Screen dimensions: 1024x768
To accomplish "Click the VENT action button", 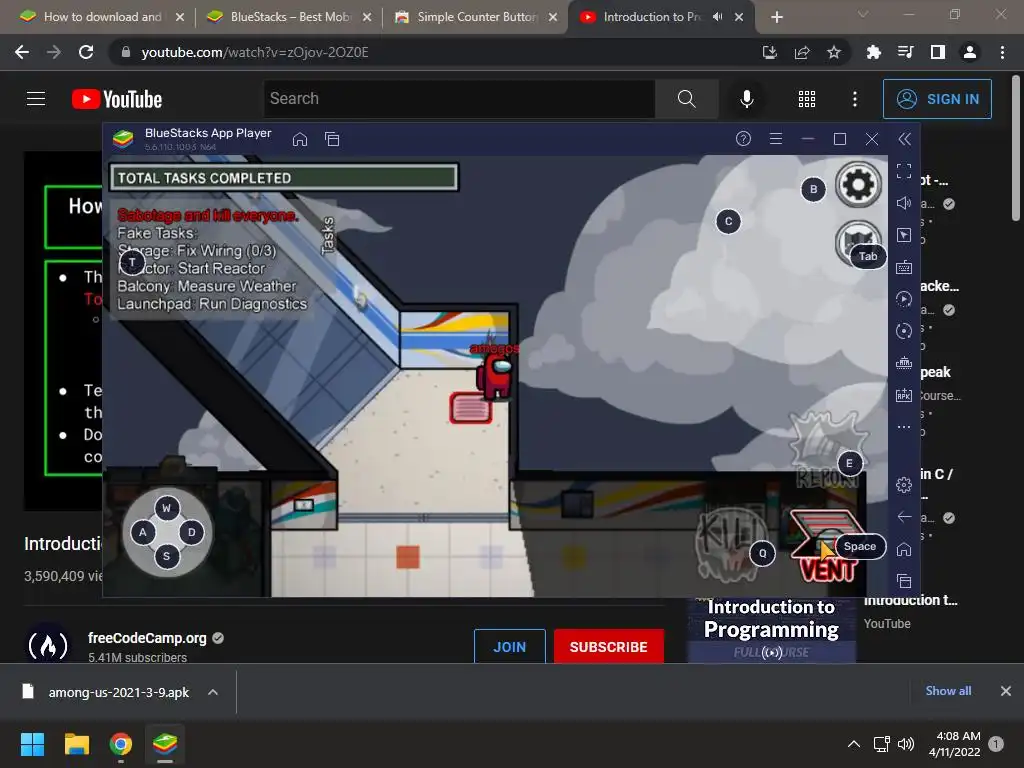I will (827, 545).
